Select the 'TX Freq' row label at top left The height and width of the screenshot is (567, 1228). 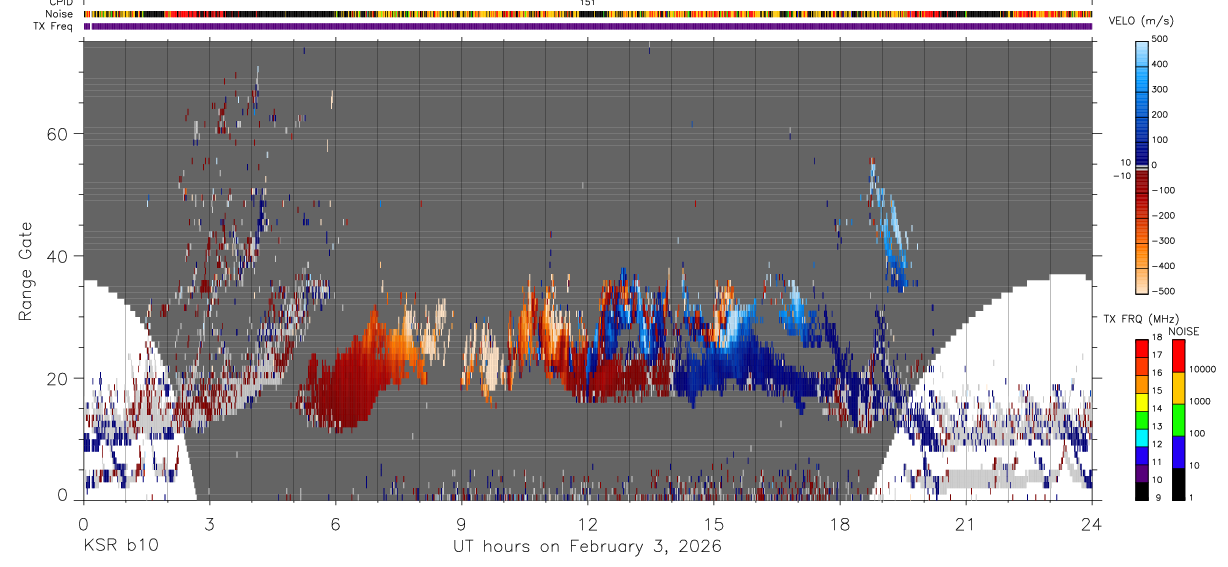[x=54, y=26]
